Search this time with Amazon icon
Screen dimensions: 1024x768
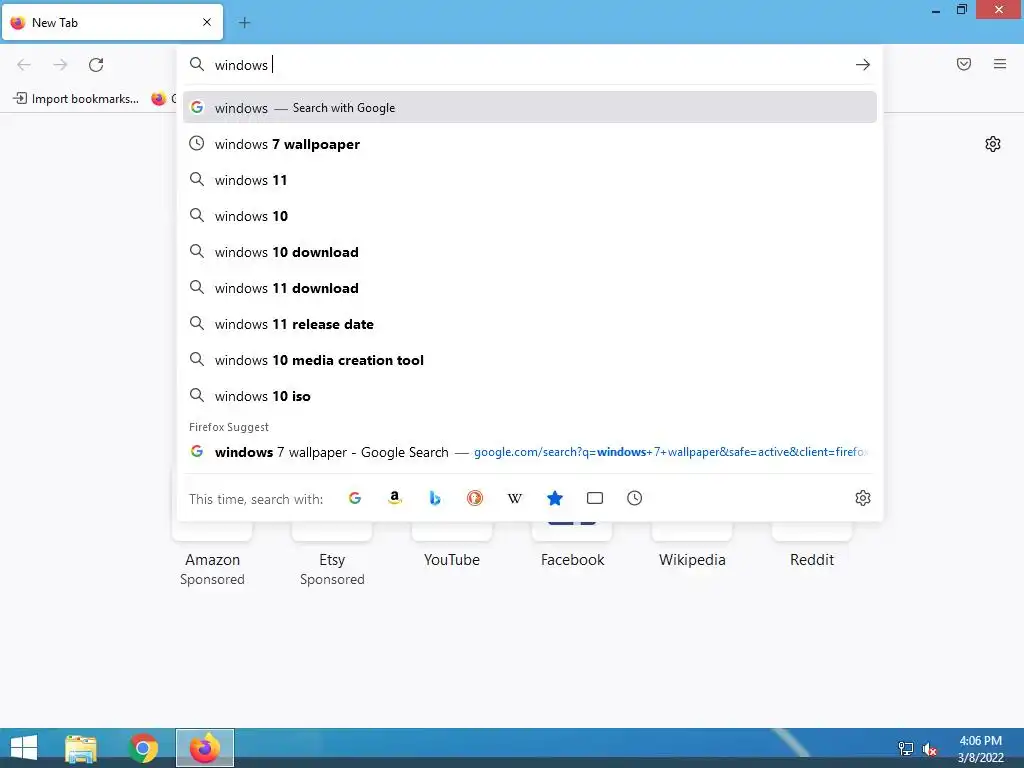[394, 498]
